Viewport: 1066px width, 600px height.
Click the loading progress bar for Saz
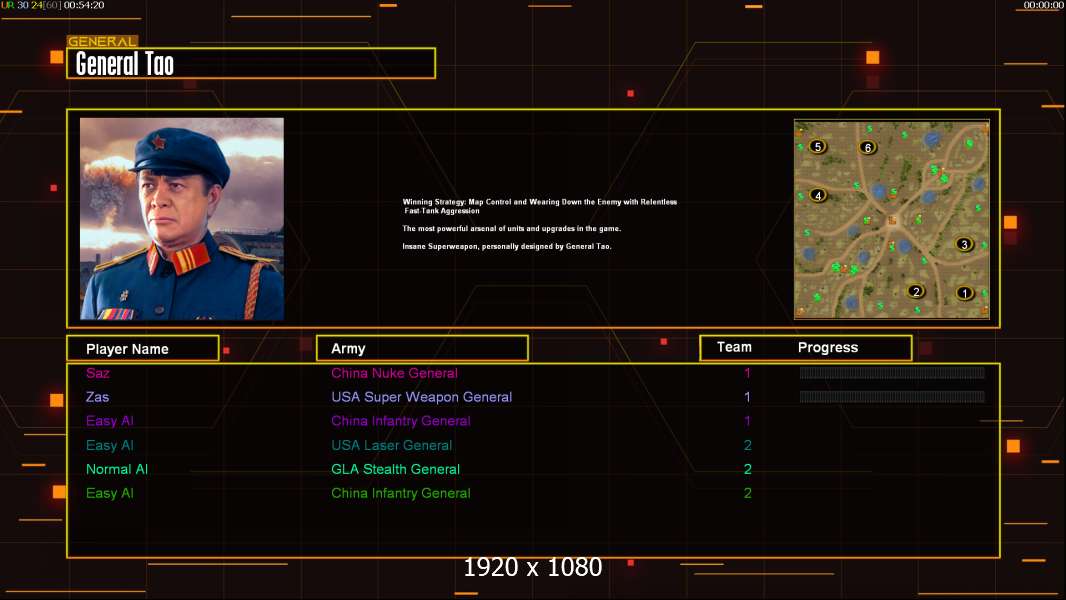pos(892,372)
